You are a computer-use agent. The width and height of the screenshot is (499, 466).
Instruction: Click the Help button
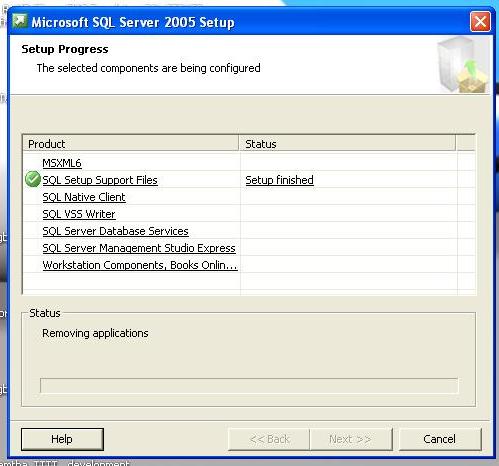tap(62, 439)
